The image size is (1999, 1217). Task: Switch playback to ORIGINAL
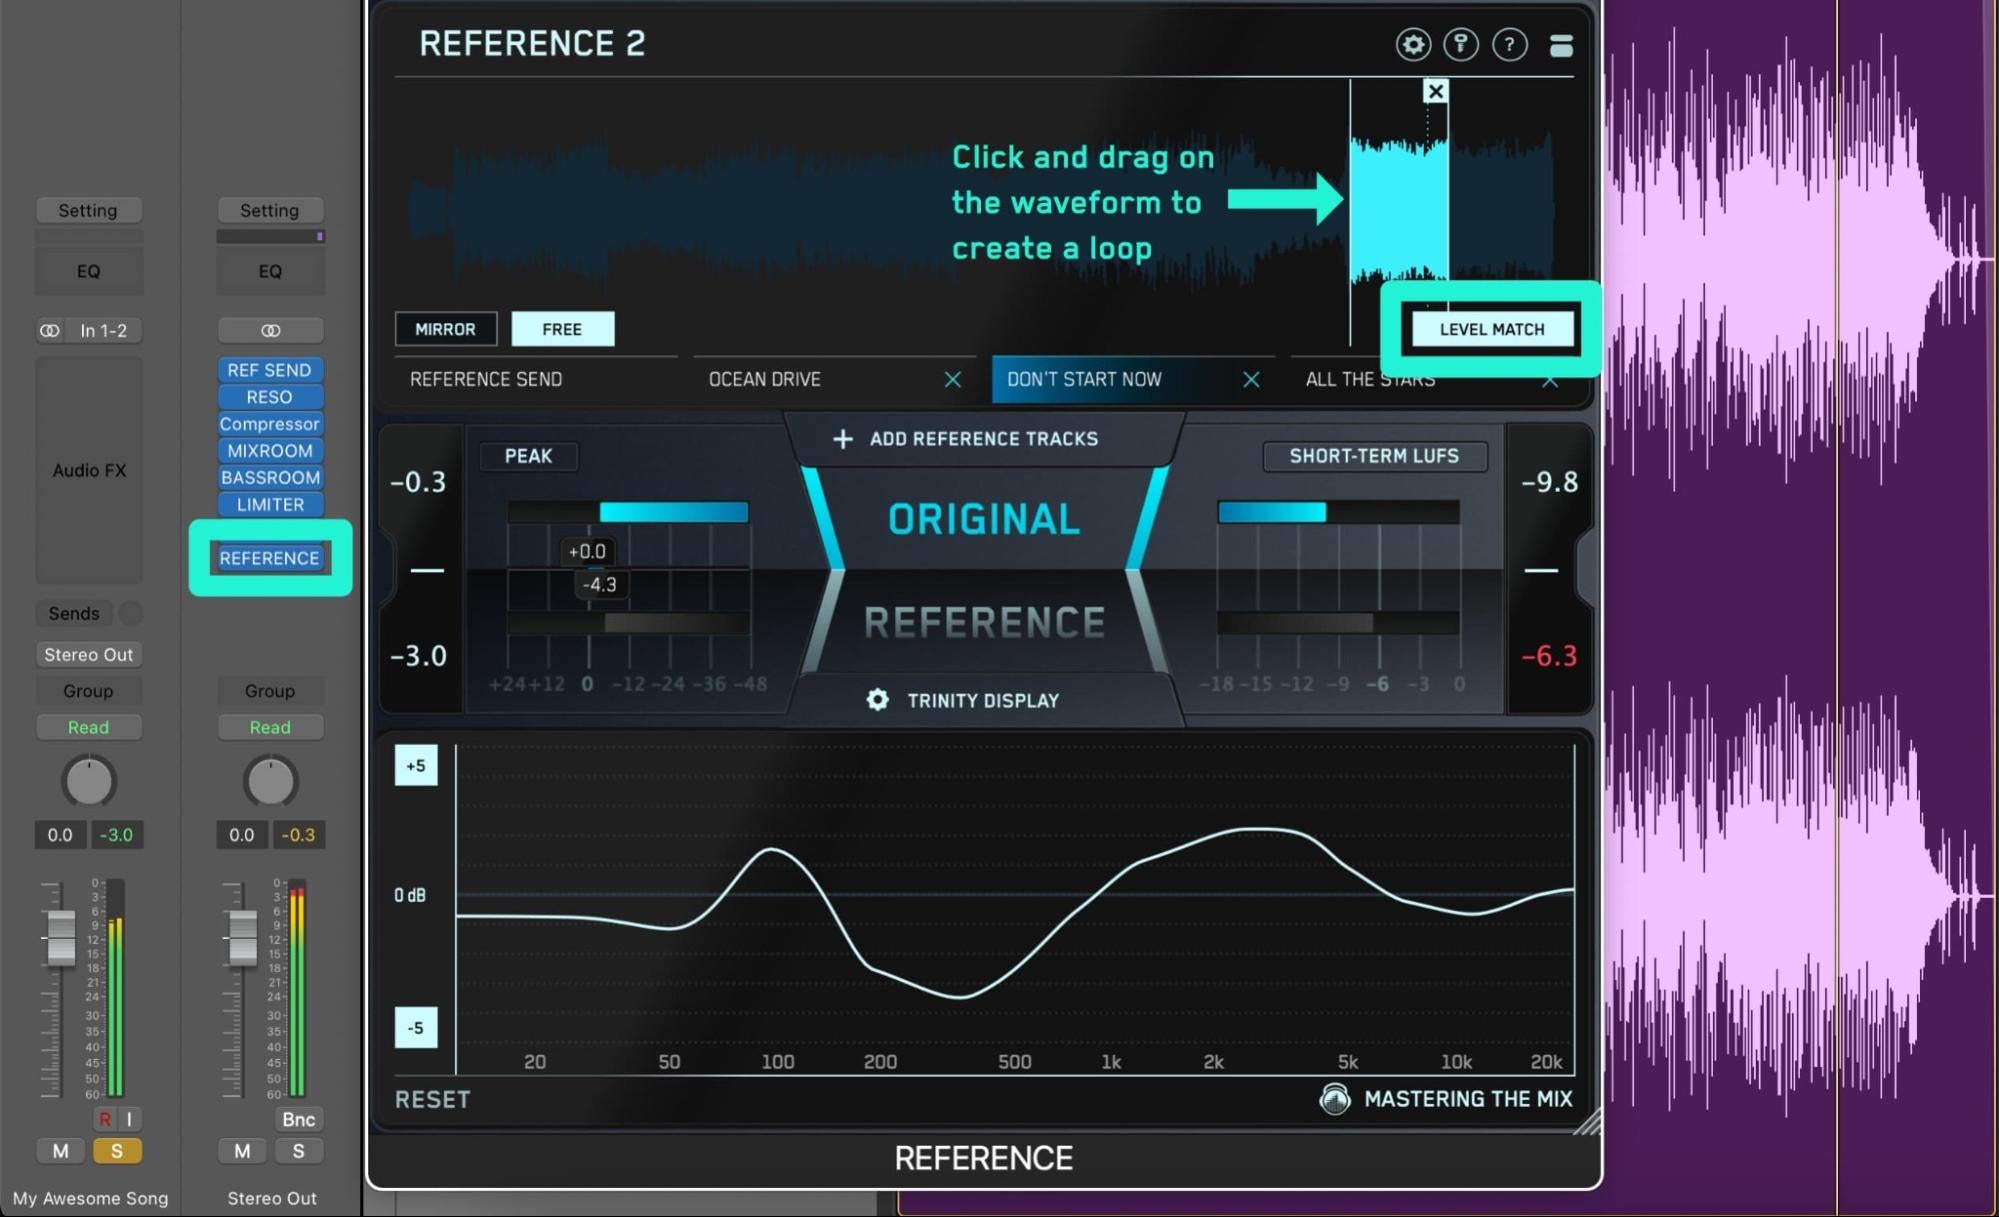[x=984, y=519]
